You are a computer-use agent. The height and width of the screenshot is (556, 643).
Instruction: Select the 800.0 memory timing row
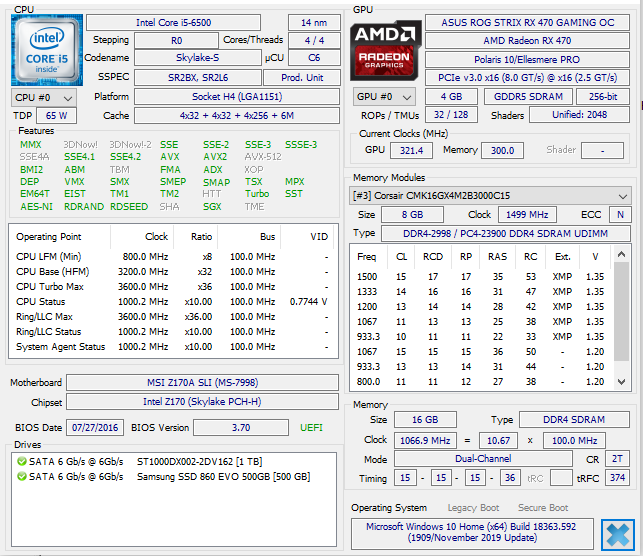click(481, 382)
